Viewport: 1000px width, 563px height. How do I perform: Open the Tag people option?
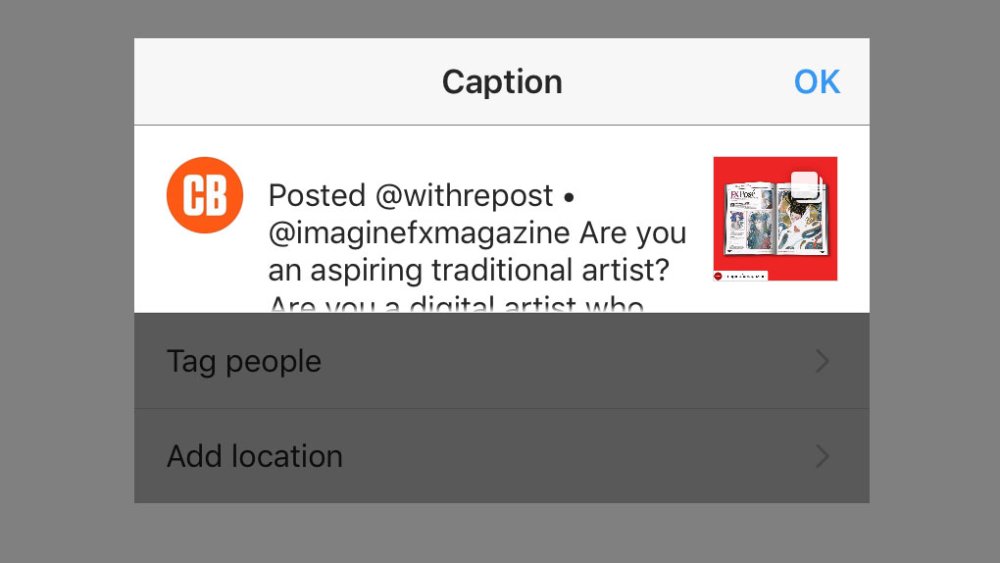click(501, 361)
